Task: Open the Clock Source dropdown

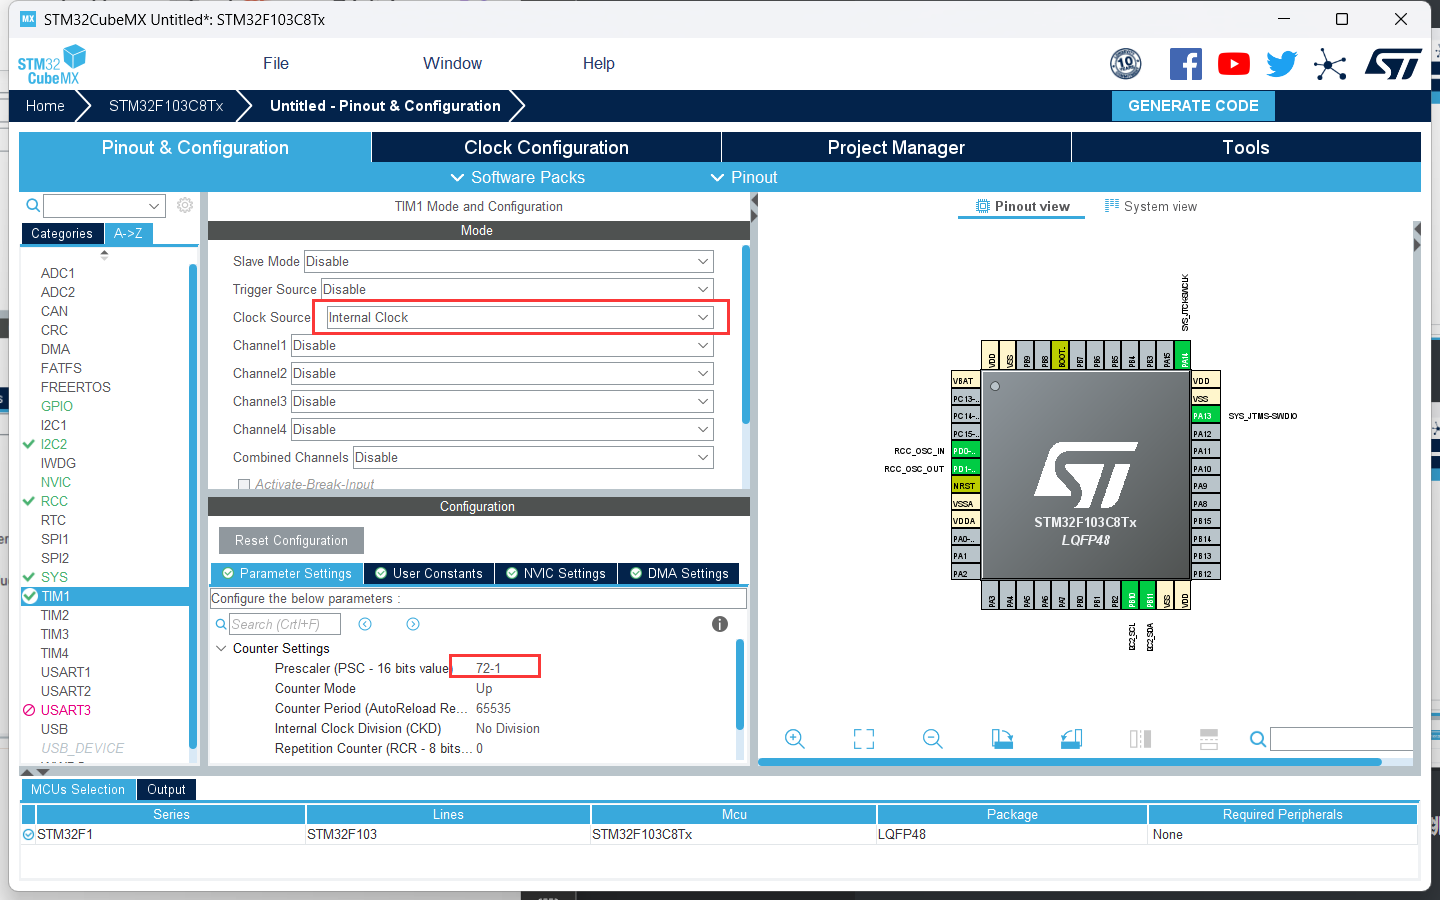Action: point(521,317)
